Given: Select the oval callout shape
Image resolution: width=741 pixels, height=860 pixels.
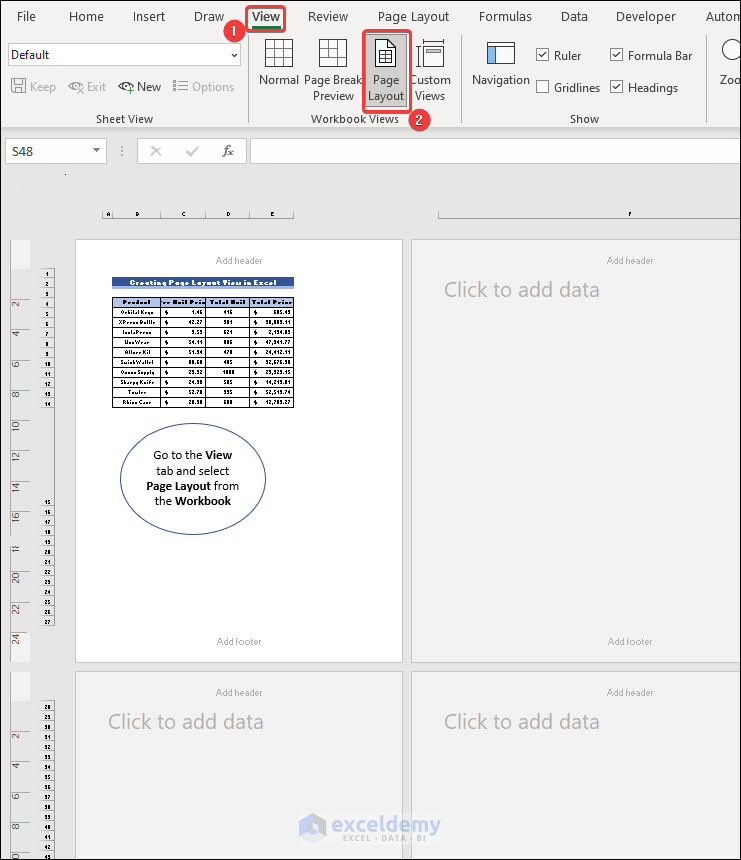Looking at the screenshot, I should pyautogui.click(x=193, y=479).
